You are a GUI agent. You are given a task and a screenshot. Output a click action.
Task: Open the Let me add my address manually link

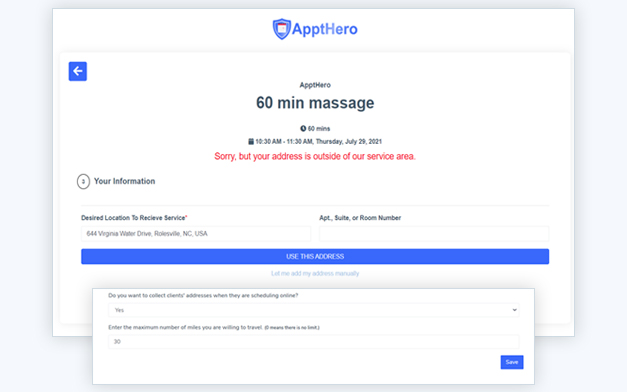315,274
